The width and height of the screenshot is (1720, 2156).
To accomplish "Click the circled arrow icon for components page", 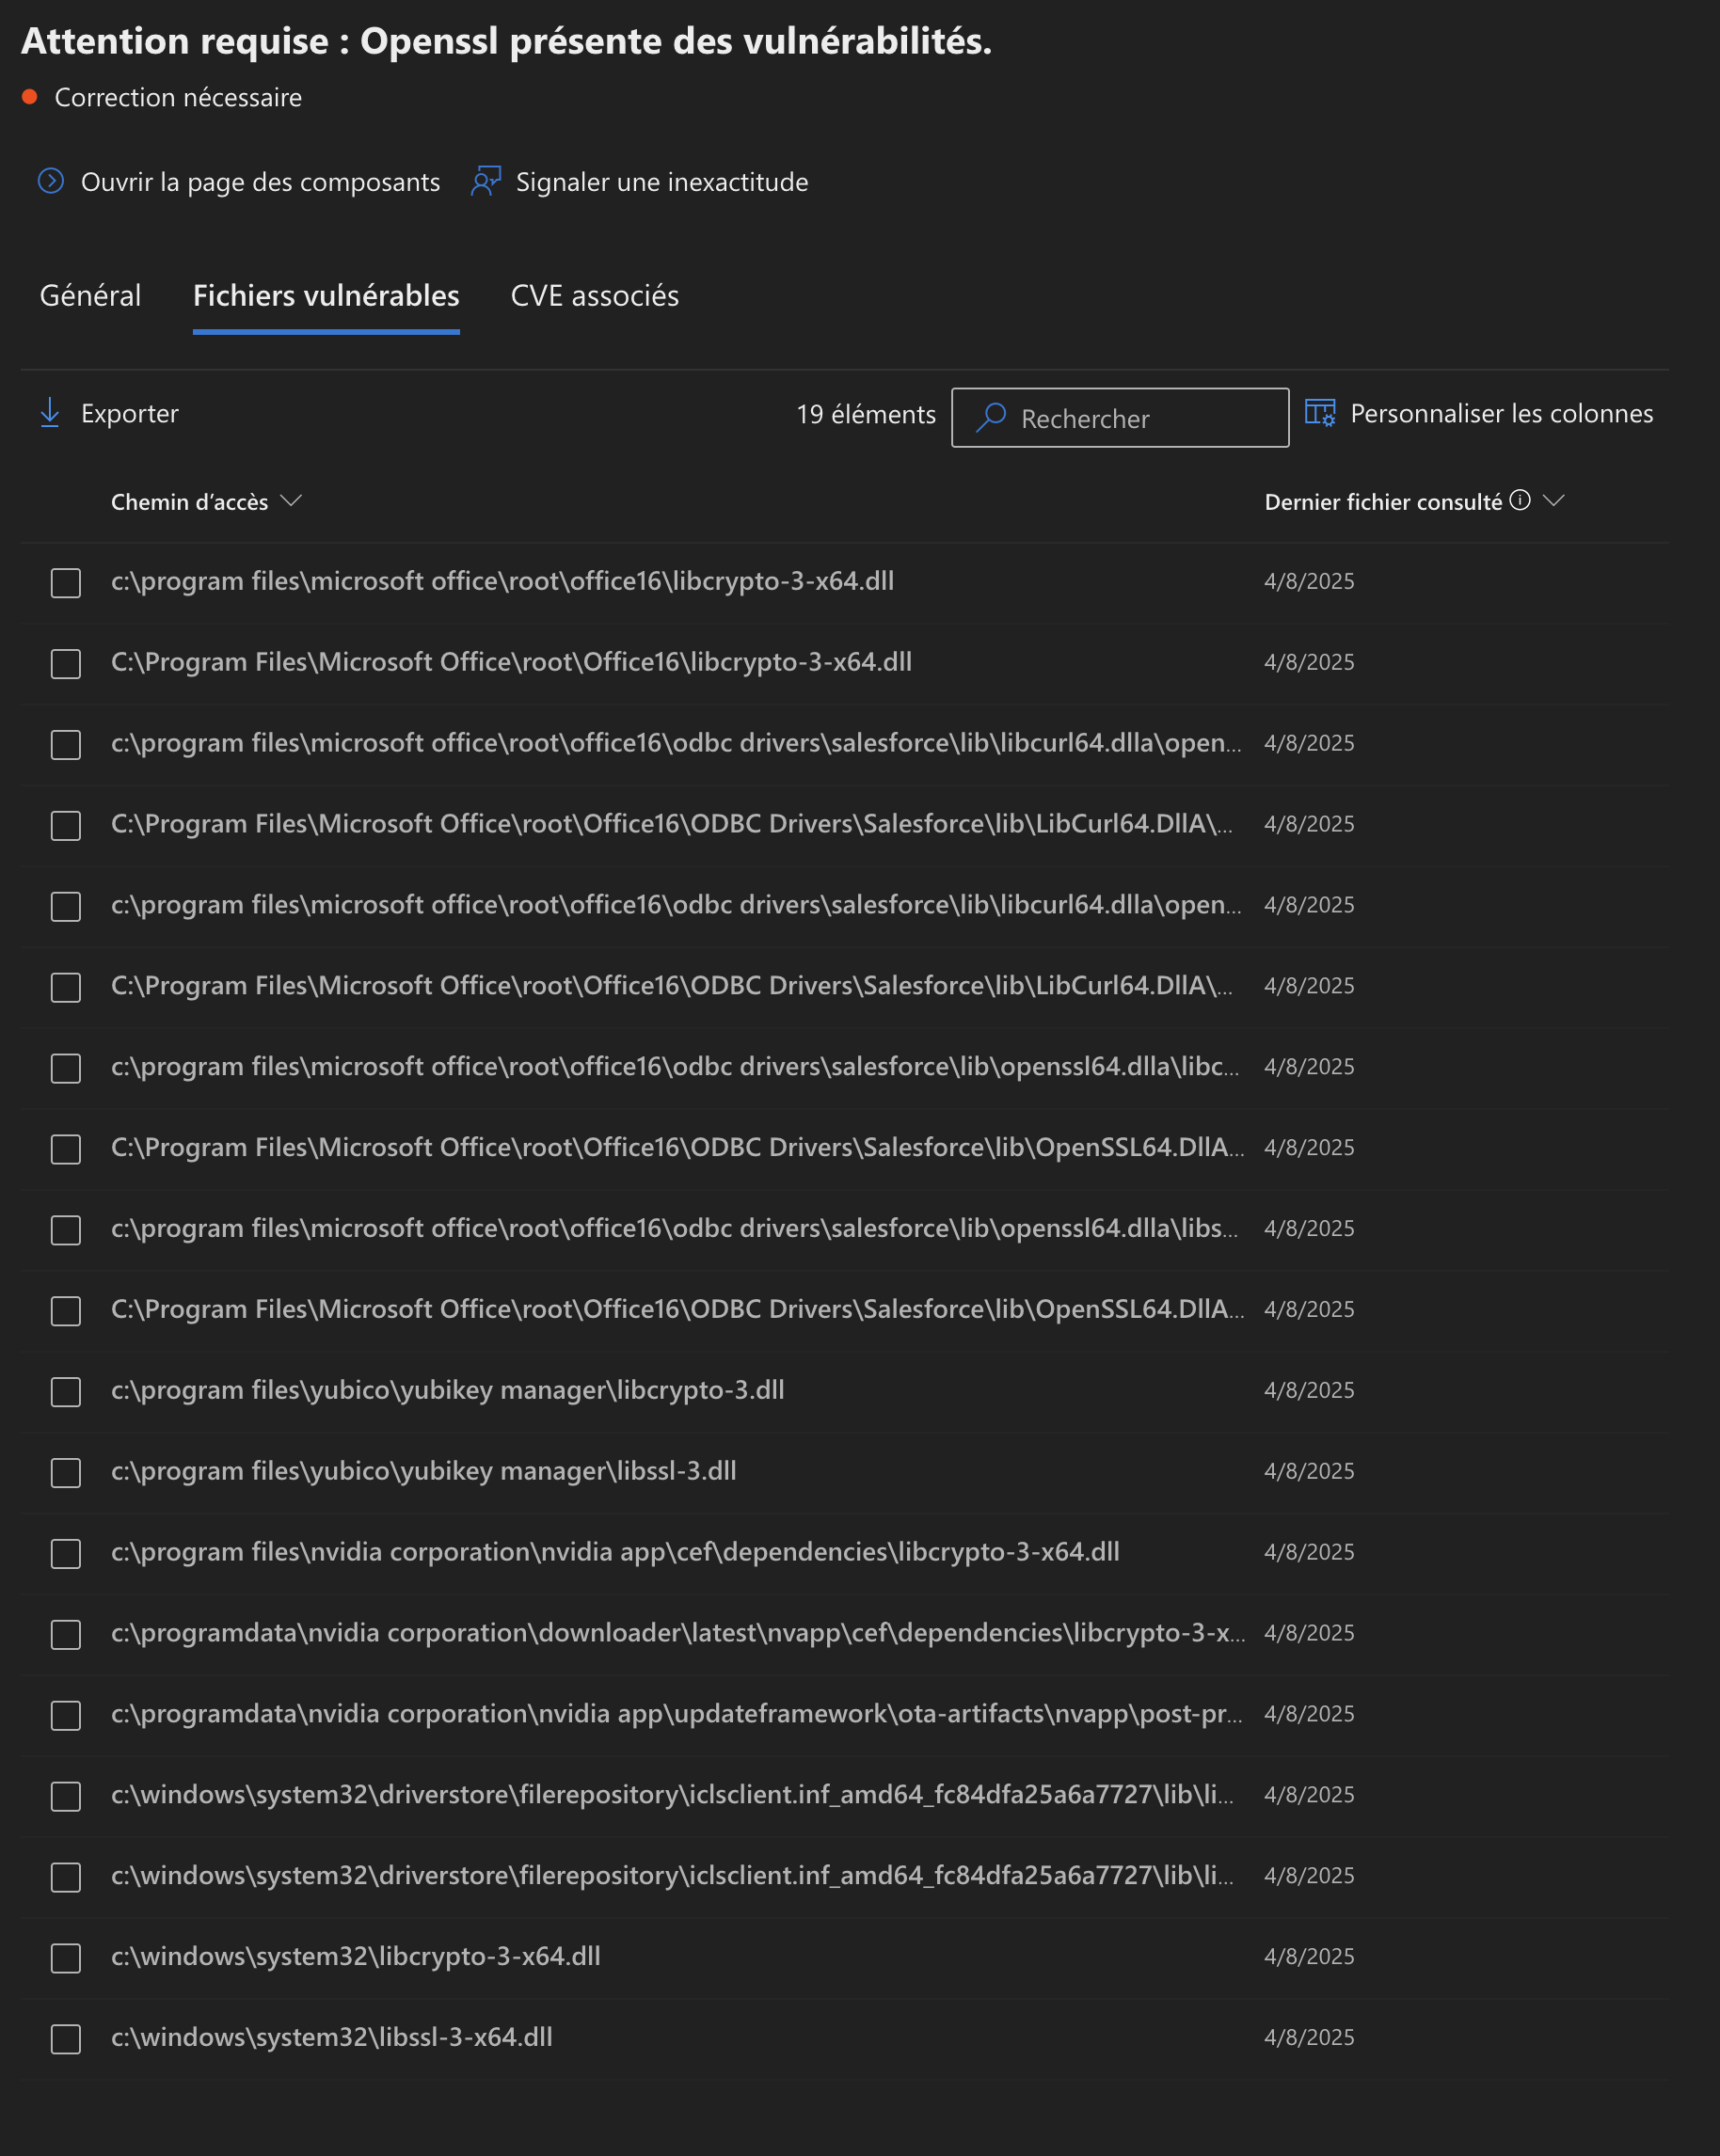I will point(51,181).
